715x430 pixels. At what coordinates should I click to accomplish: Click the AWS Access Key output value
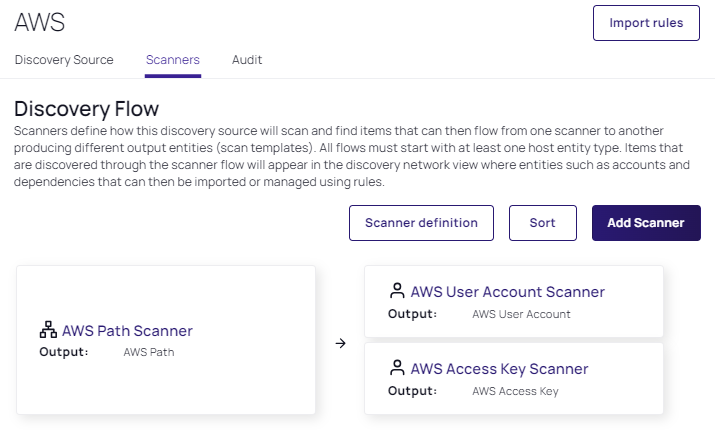515,391
